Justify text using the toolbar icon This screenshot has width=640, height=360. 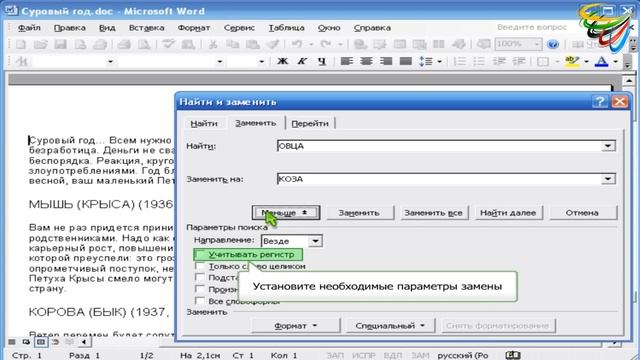pos(406,61)
